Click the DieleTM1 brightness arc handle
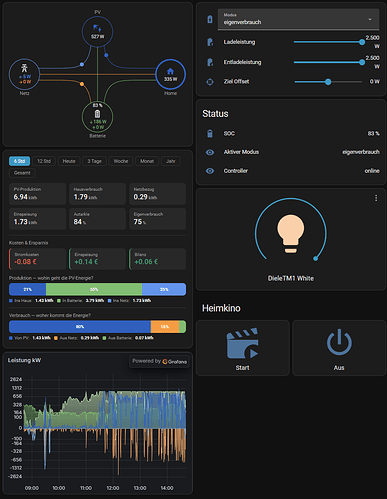Screen dimensions: 387x499 coord(315,258)
